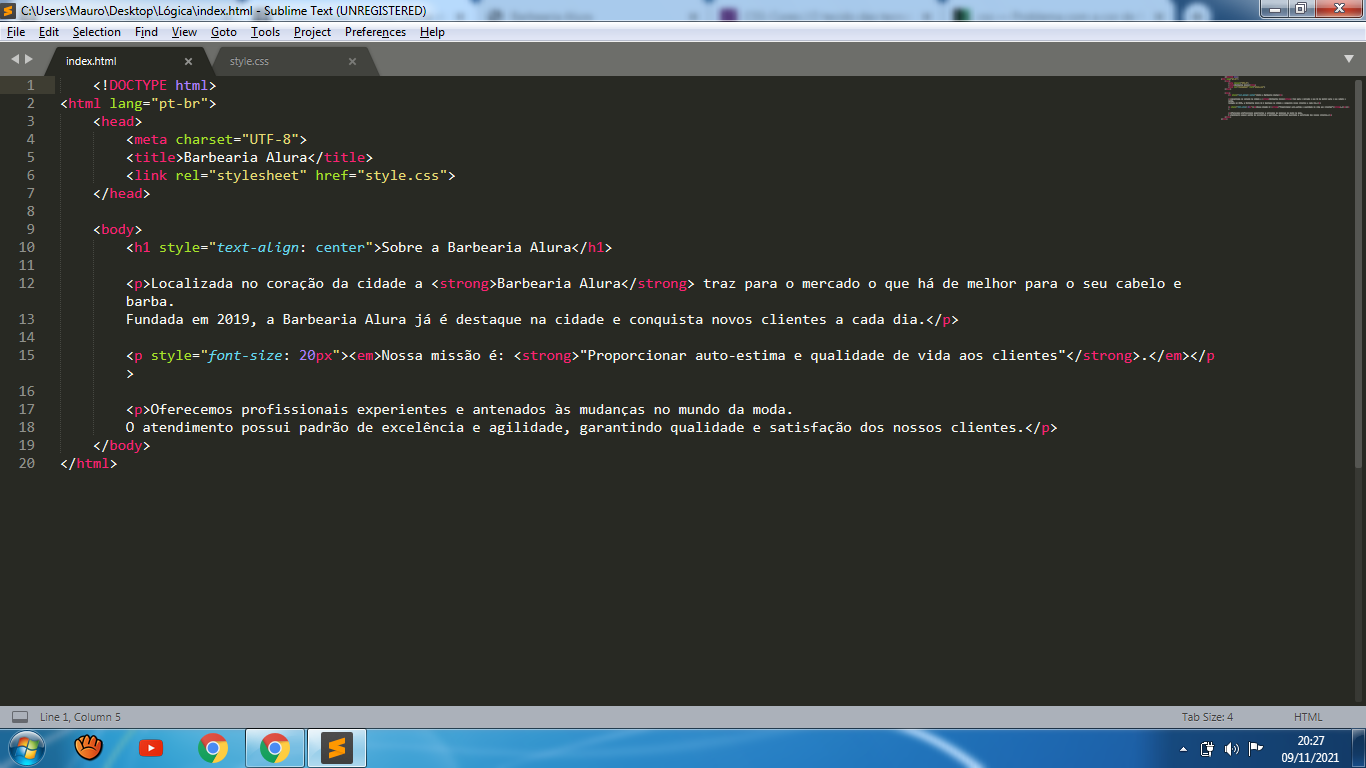Click the Sublime Text taskbar icon
The height and width of the screenshot is (768, 1366).
click(x=337, y=748)
